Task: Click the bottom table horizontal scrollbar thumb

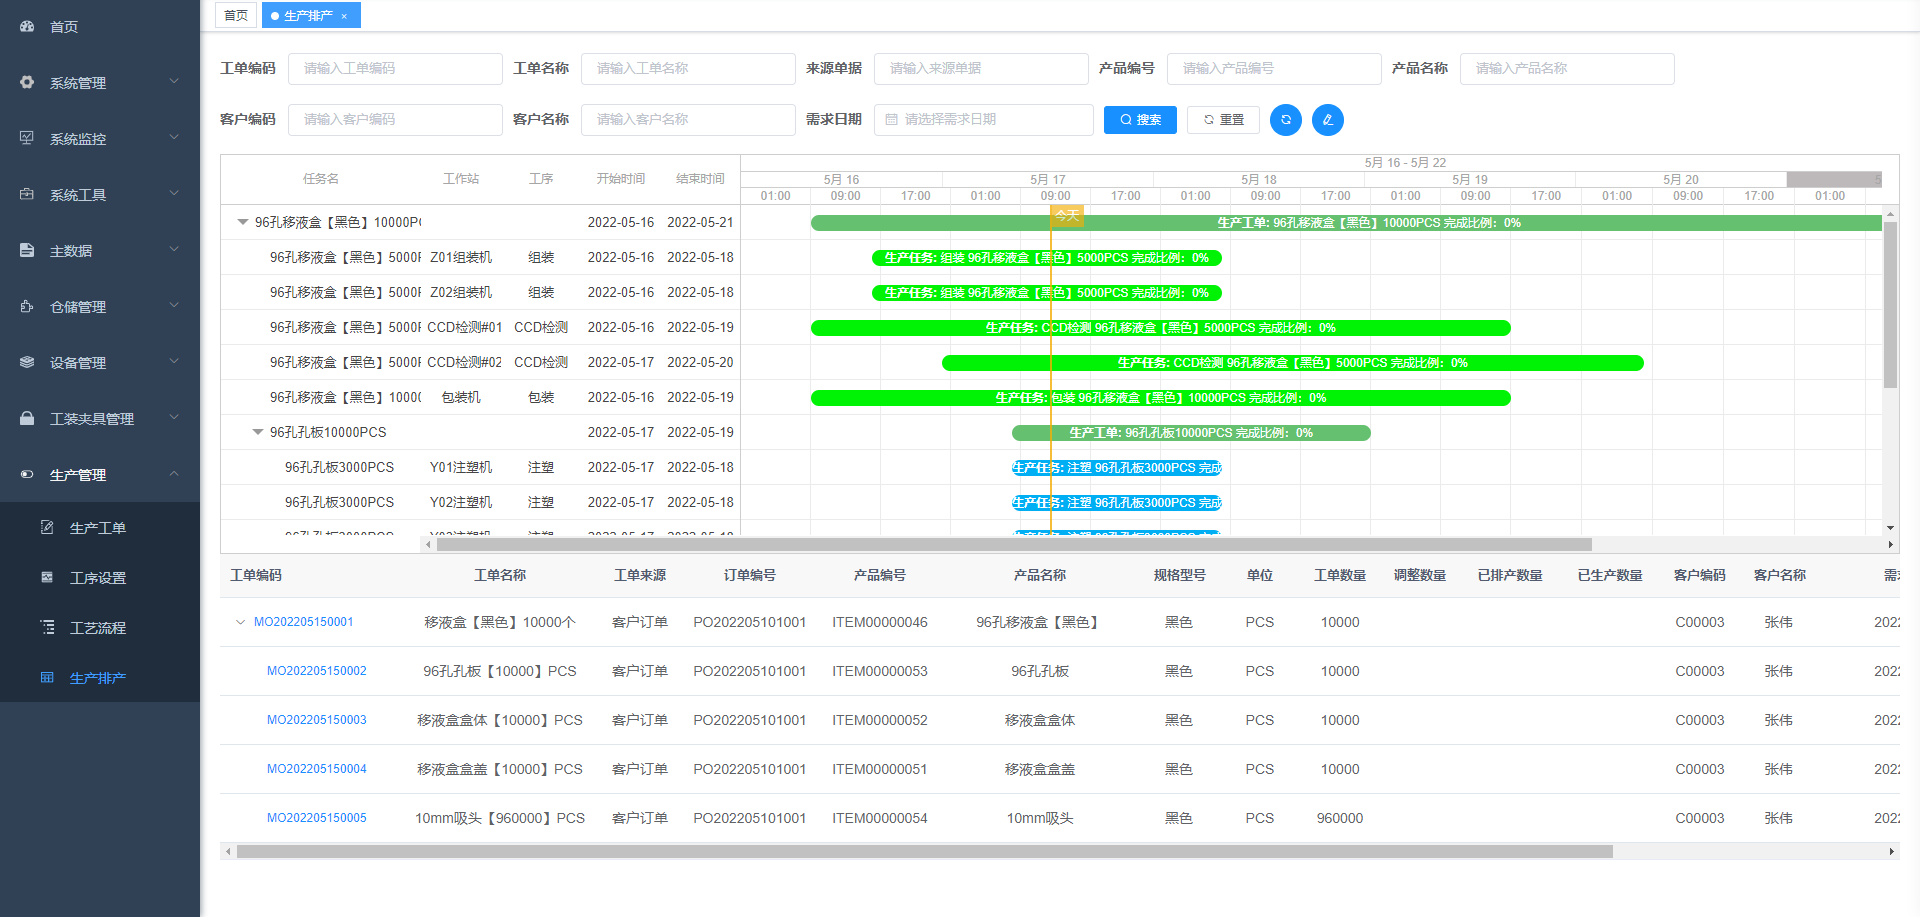Action: pyautogui.click(x=925, y=852)
